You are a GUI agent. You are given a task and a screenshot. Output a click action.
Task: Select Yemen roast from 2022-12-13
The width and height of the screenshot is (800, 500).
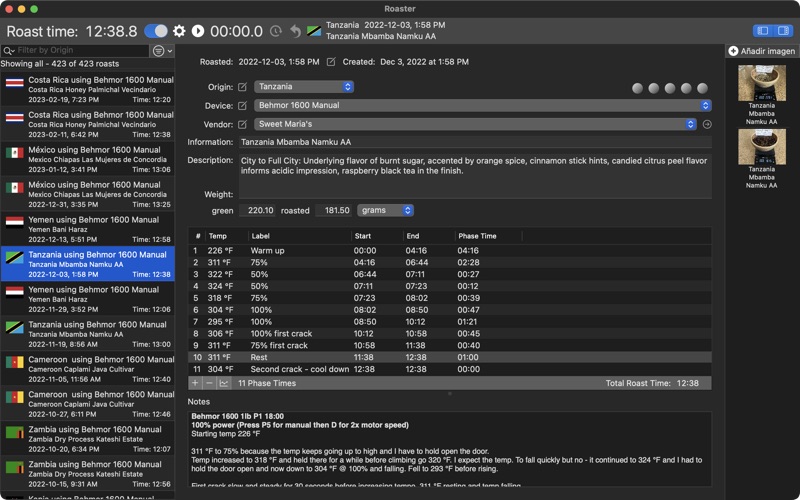click(x=87, y=229)
